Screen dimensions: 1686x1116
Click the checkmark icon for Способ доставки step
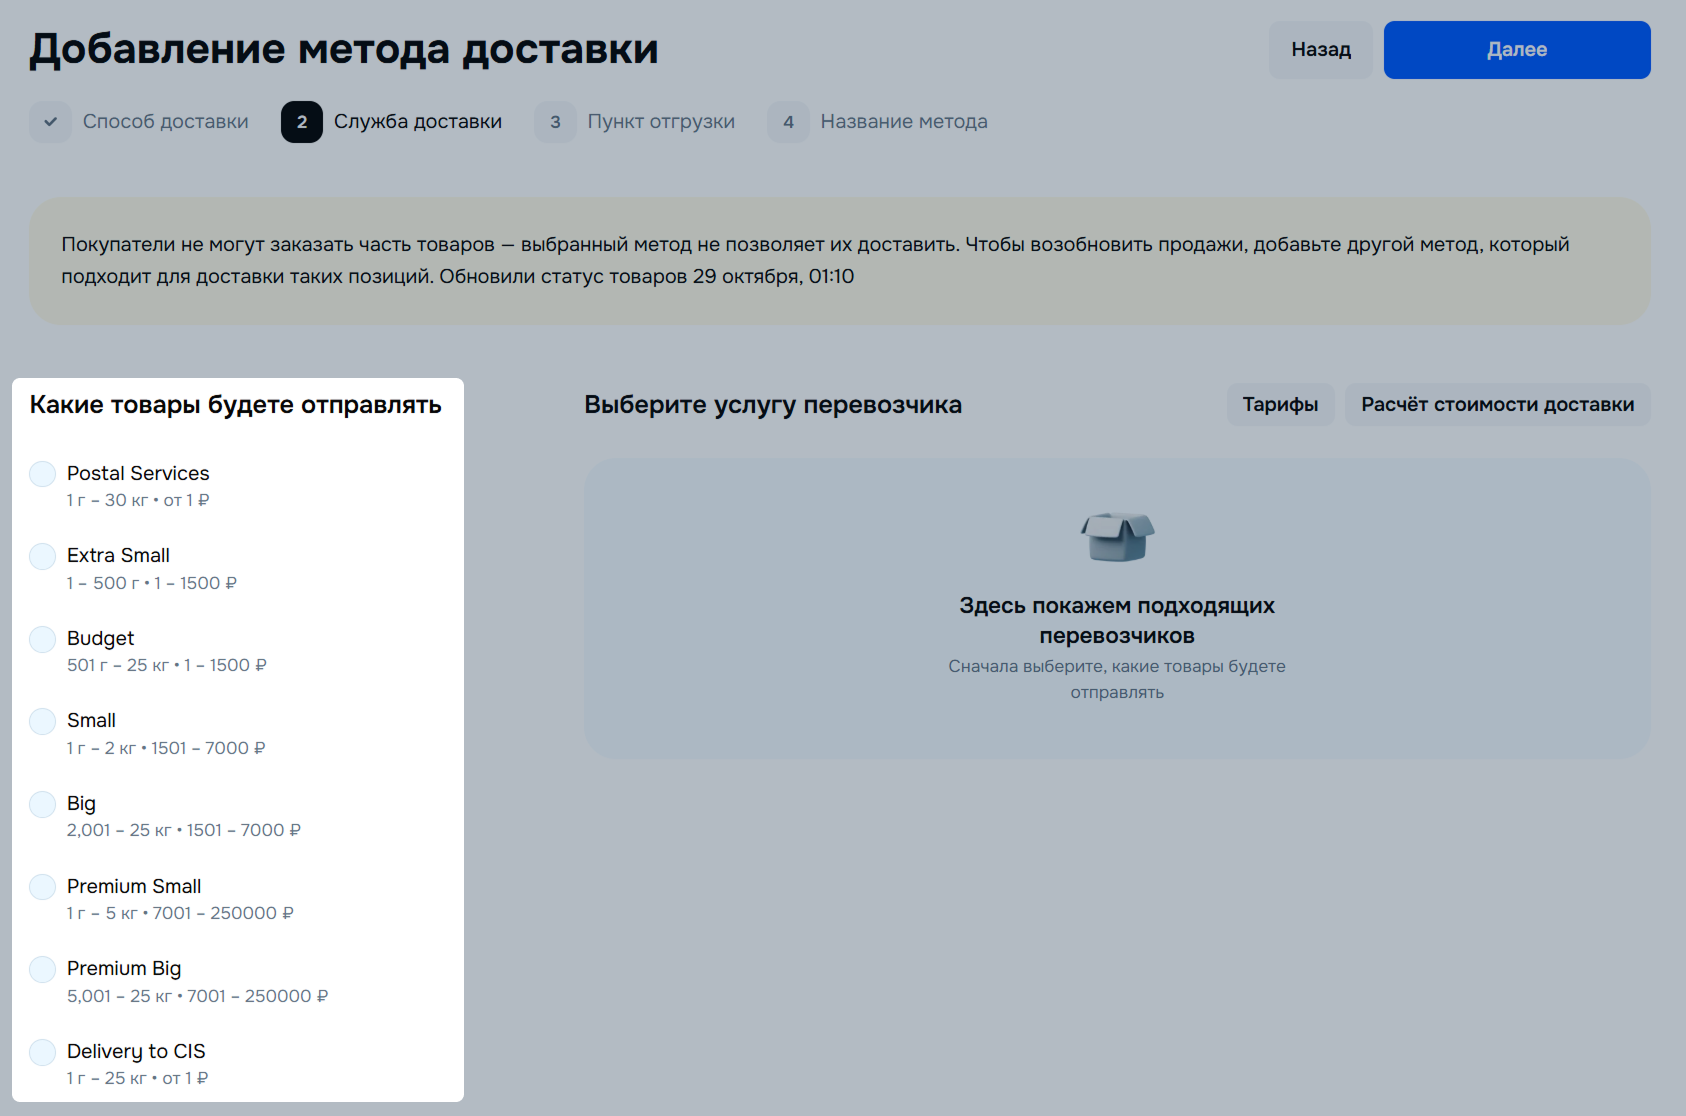(50, 122)
